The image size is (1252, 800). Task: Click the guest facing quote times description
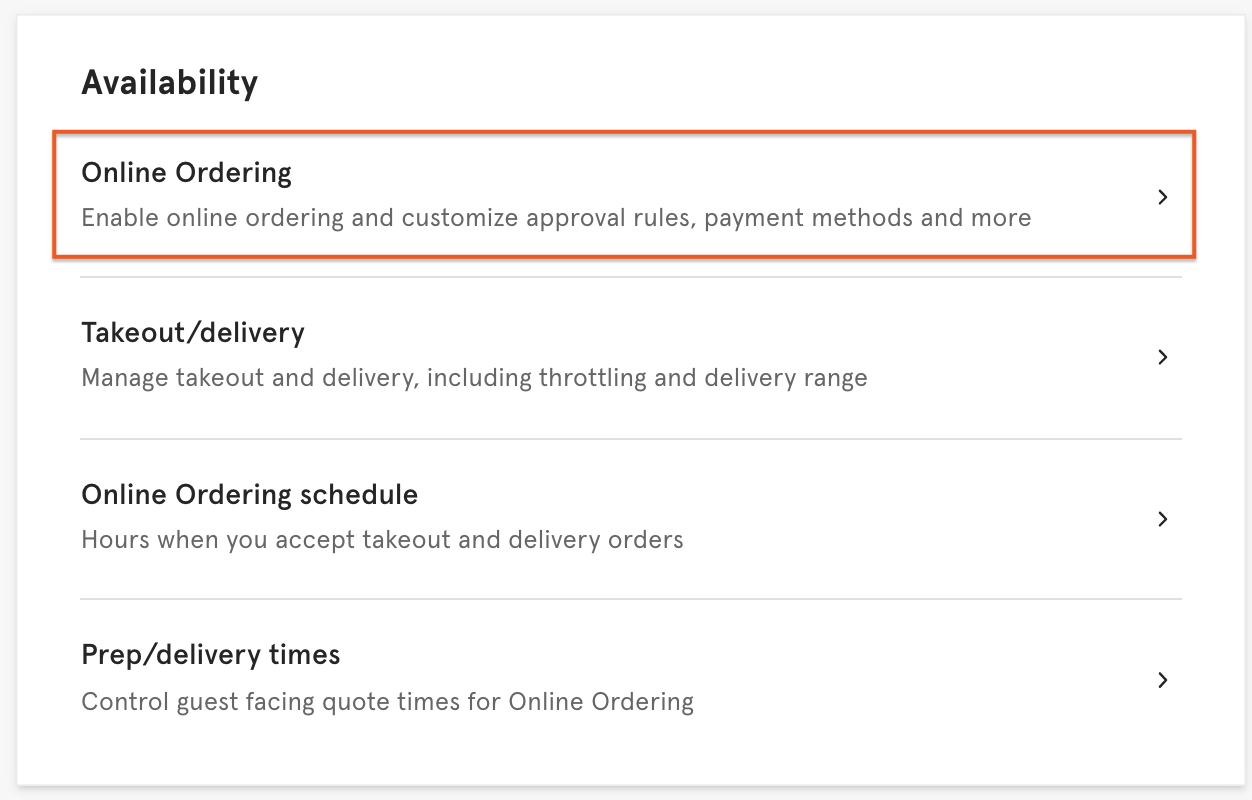387,701
